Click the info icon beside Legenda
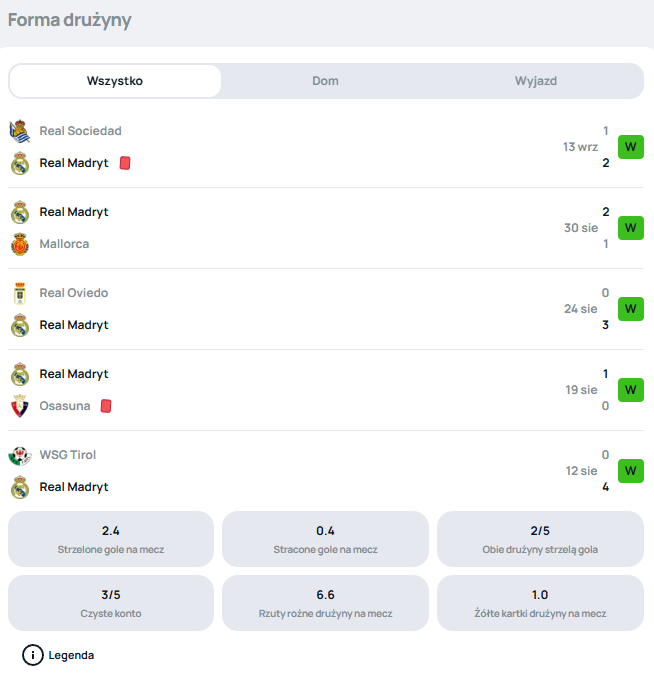Image resolution: width=654 pixels, height=676 pixels. click(x=33, y=655)
